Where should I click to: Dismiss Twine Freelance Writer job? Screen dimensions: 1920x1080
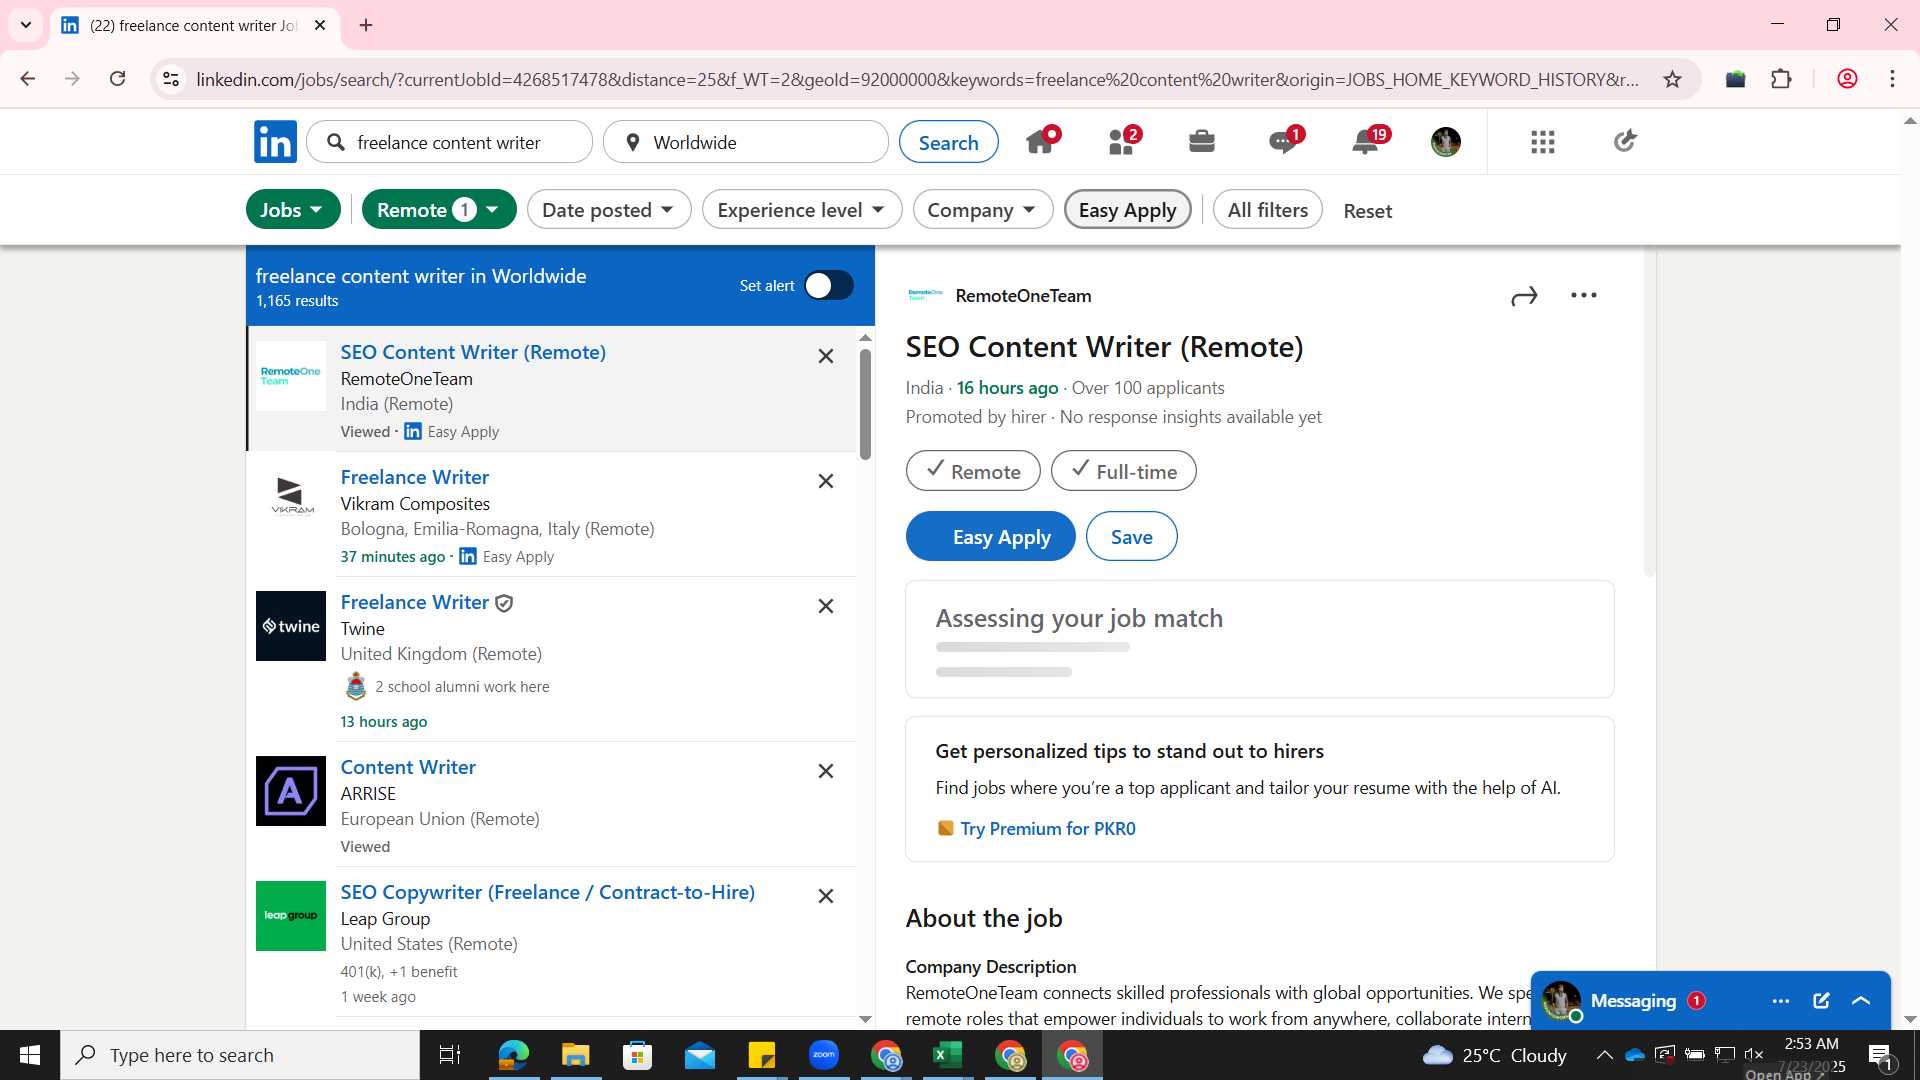click(826, 606)
